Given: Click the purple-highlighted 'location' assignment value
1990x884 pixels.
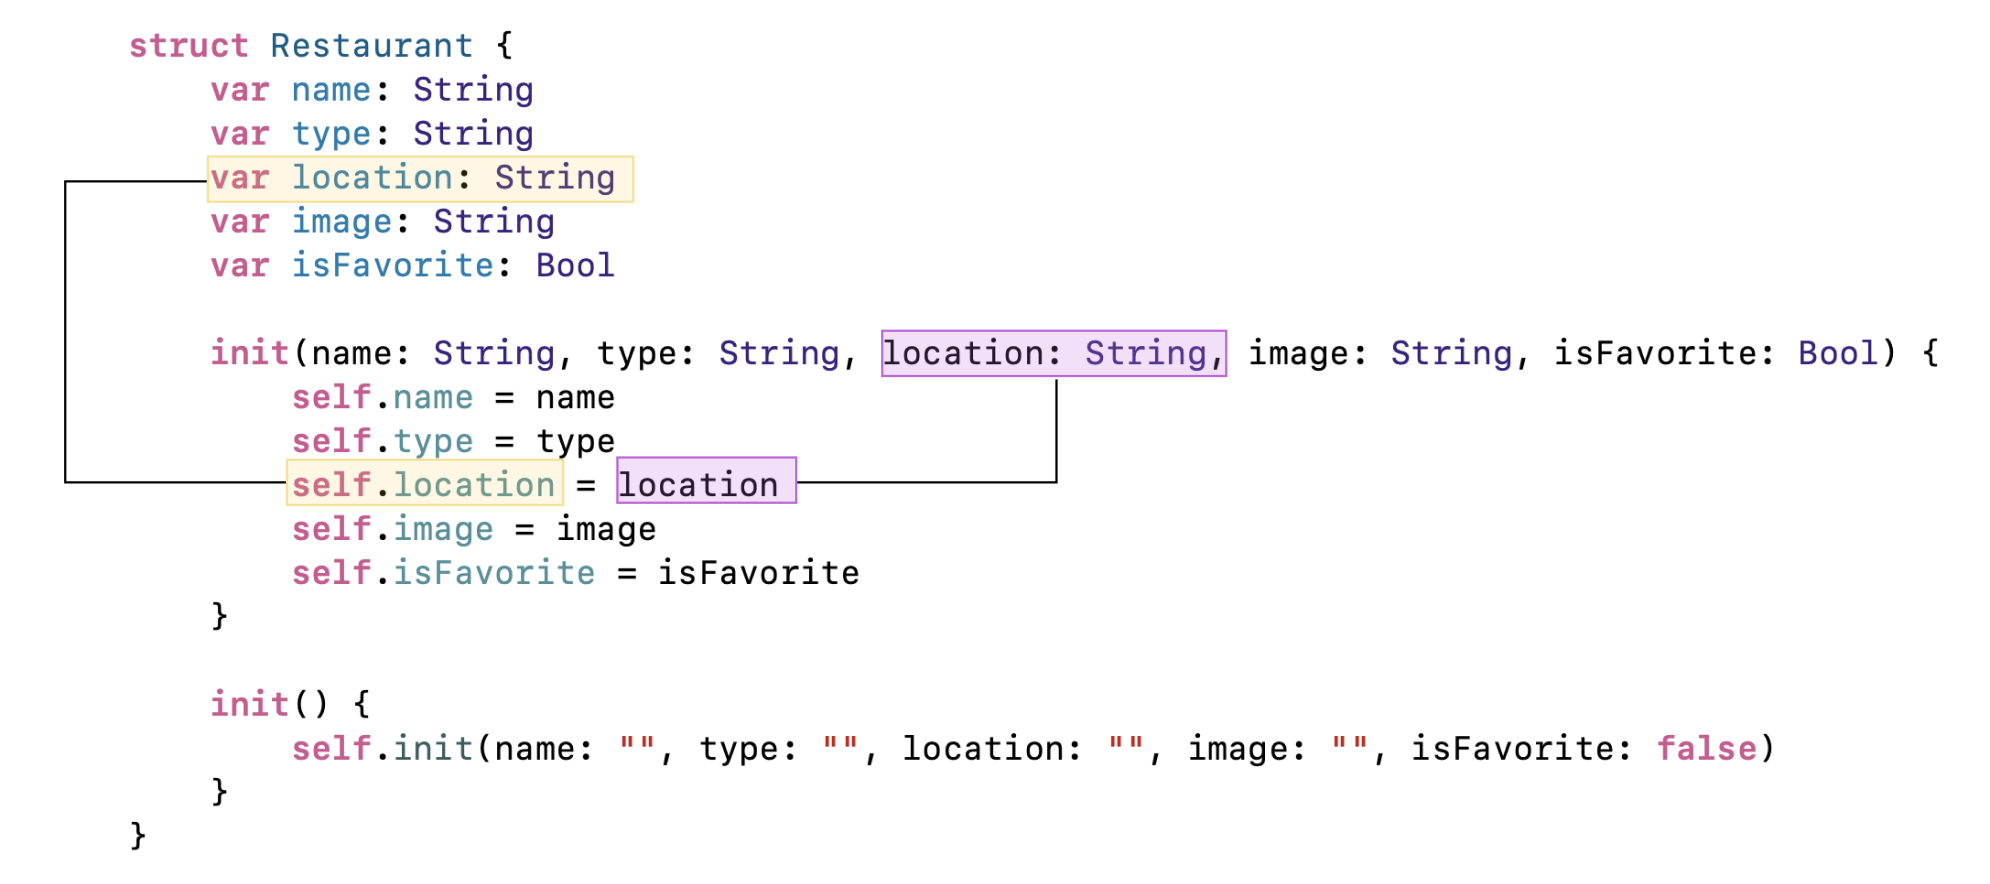Looking at the screenshot, I should tap(705, 485).
